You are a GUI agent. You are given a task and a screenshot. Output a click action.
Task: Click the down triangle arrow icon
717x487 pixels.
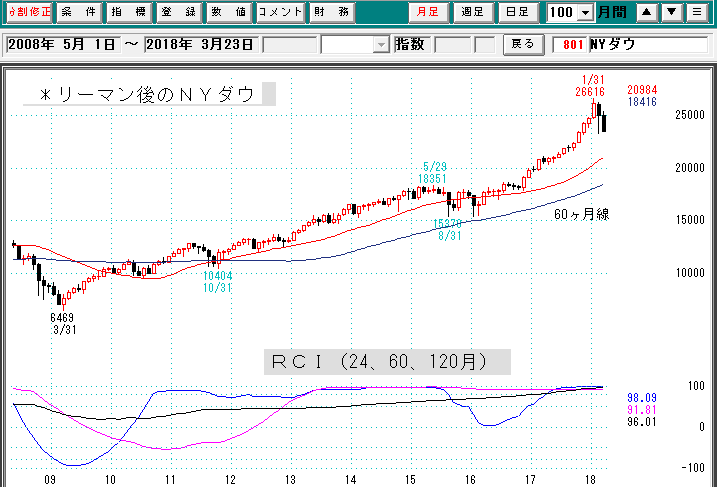coord(671,13)
